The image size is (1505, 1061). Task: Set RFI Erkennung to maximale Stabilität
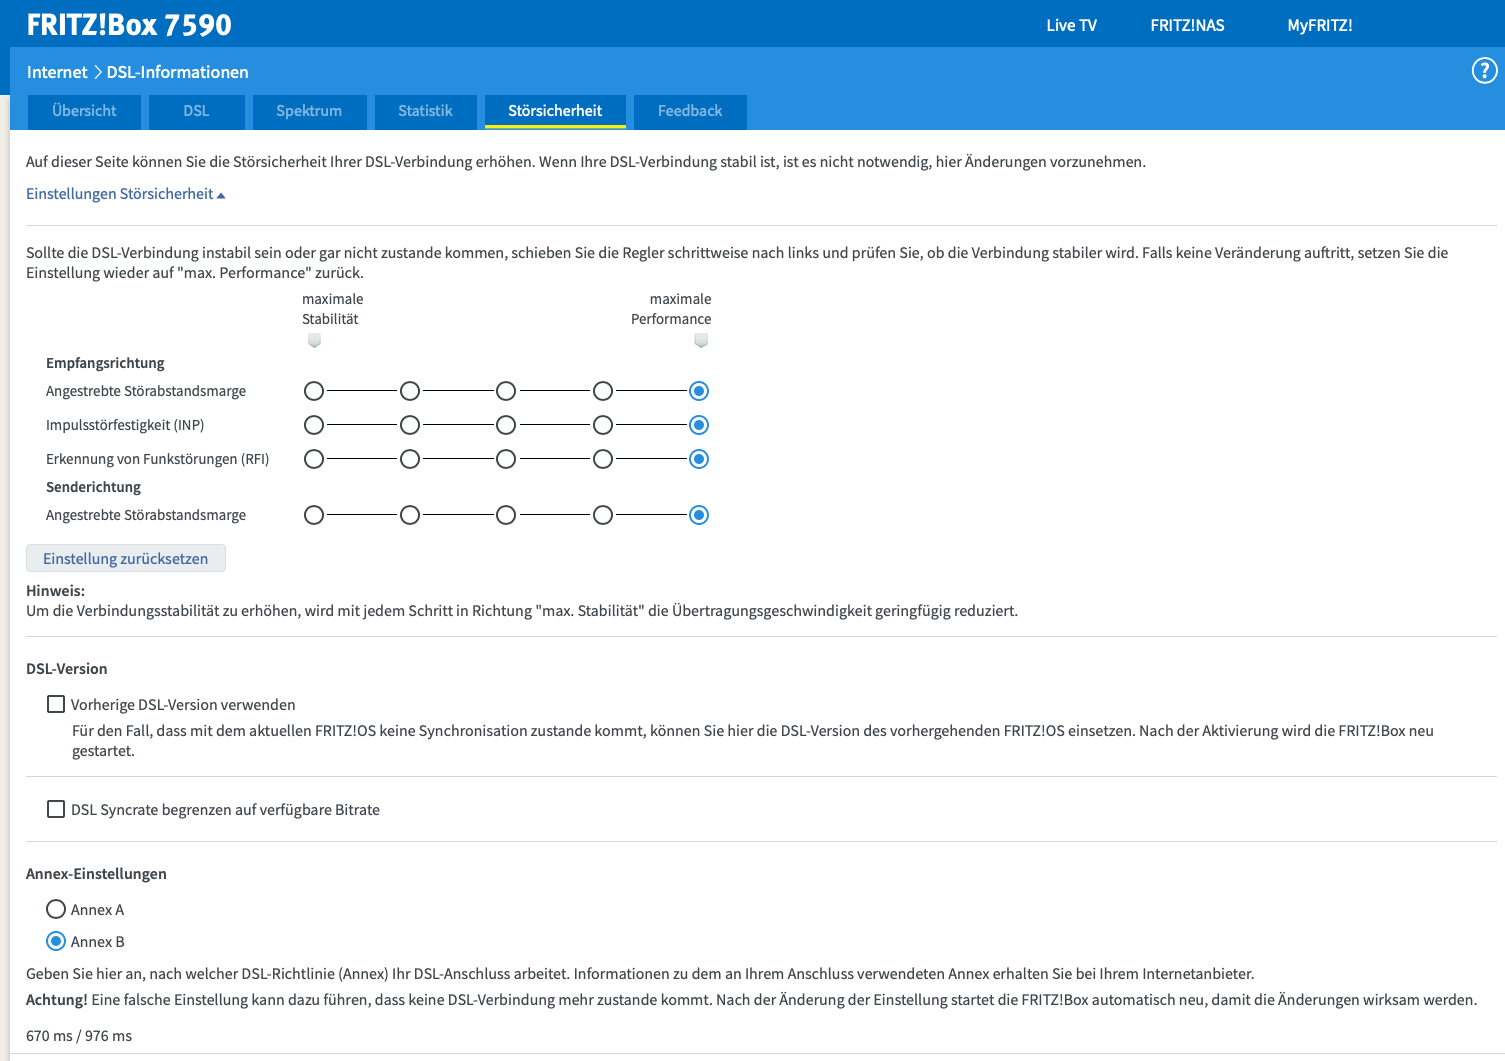(314, 459)
